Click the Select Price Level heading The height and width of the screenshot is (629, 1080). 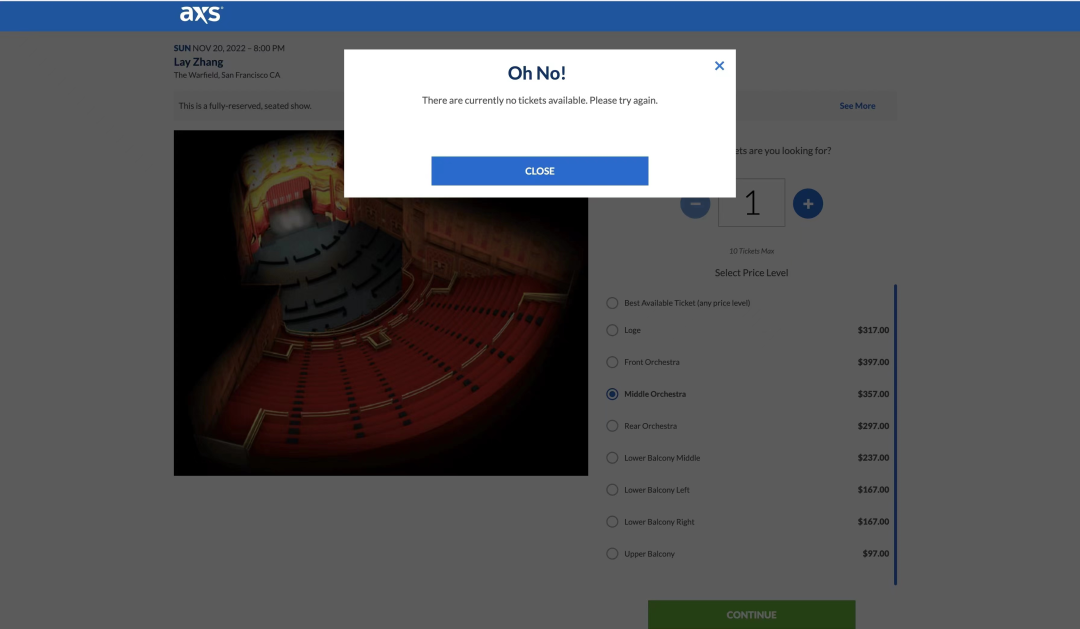point(751,273)
